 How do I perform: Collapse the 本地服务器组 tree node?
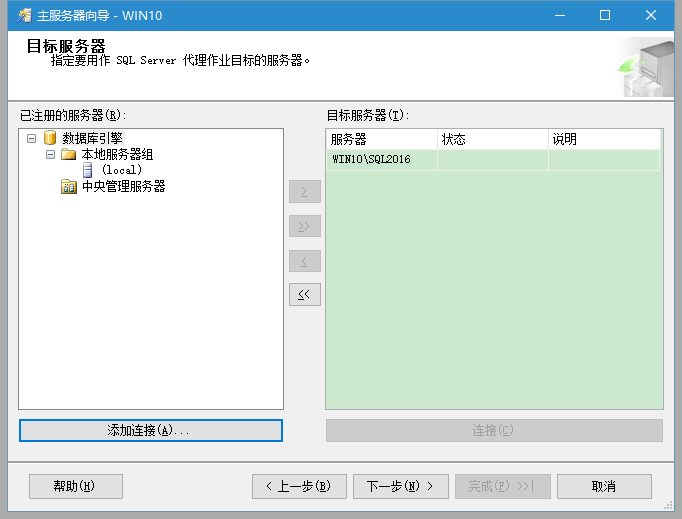pos(50,155)
